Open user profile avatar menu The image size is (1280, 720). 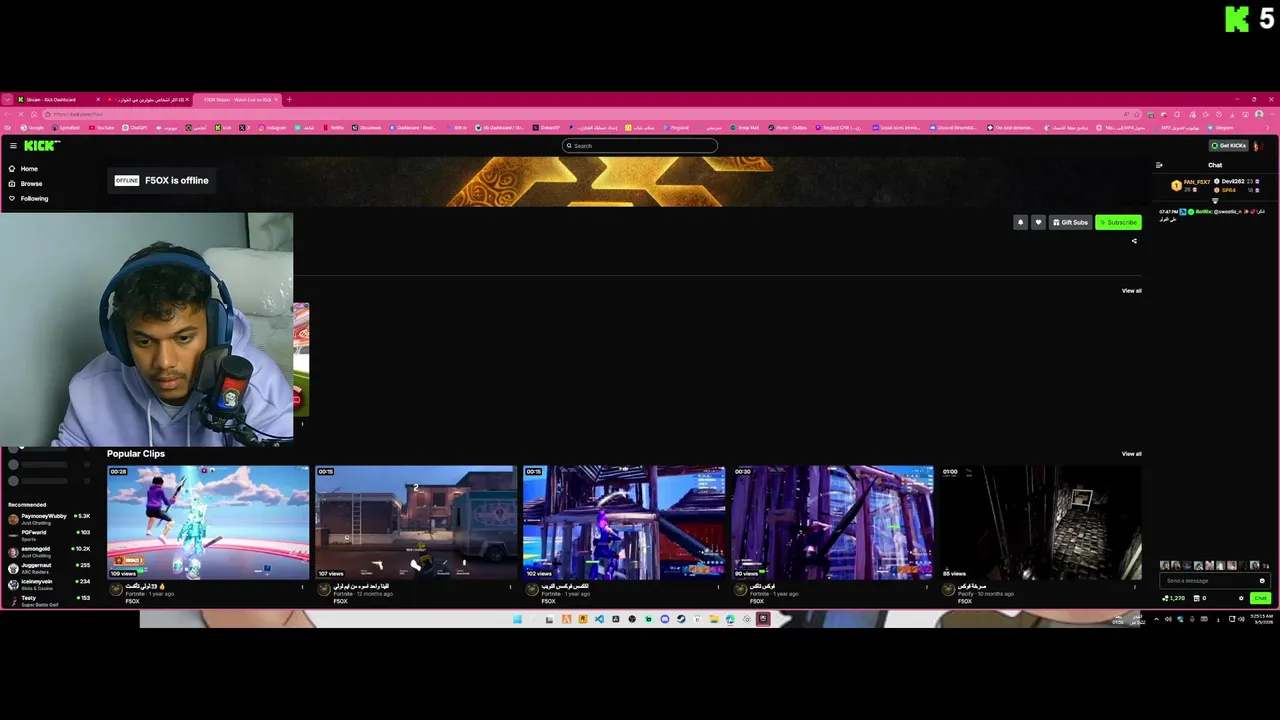tap(1258, 146)
